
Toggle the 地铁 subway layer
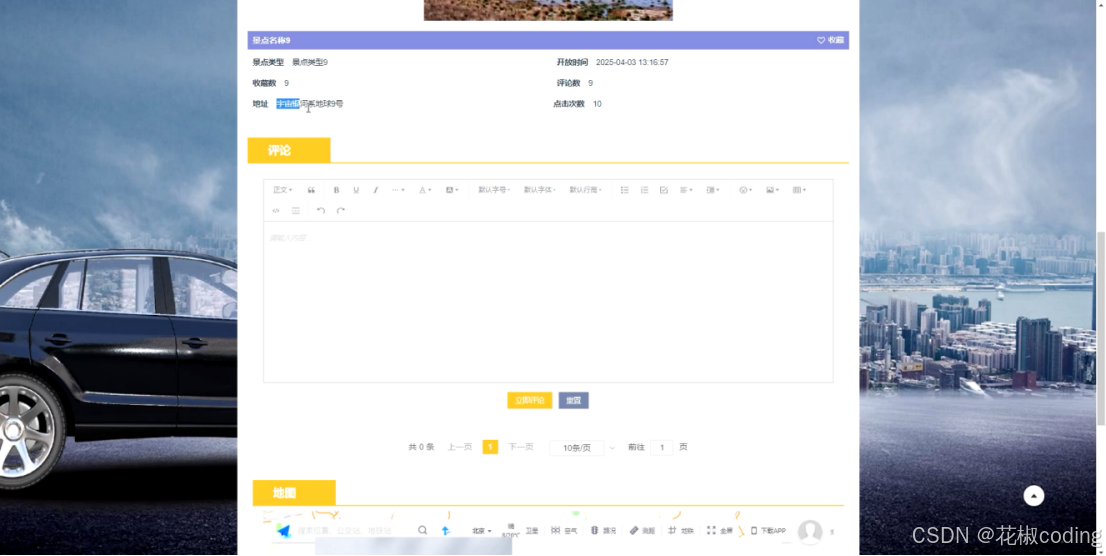tap(681, 531)
